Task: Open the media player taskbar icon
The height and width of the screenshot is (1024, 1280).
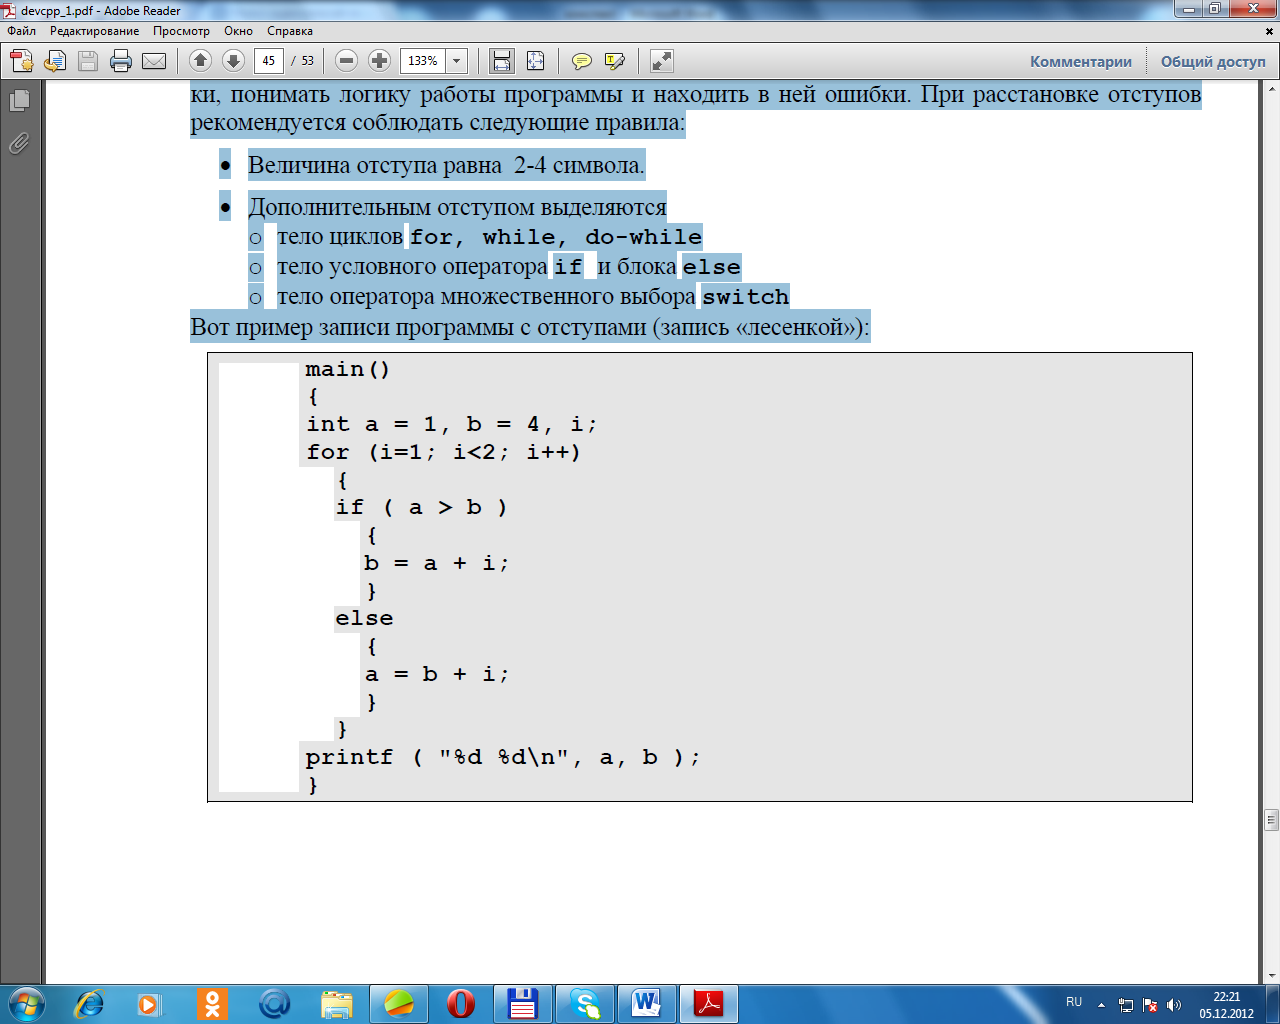Action: coord(149,1003)
